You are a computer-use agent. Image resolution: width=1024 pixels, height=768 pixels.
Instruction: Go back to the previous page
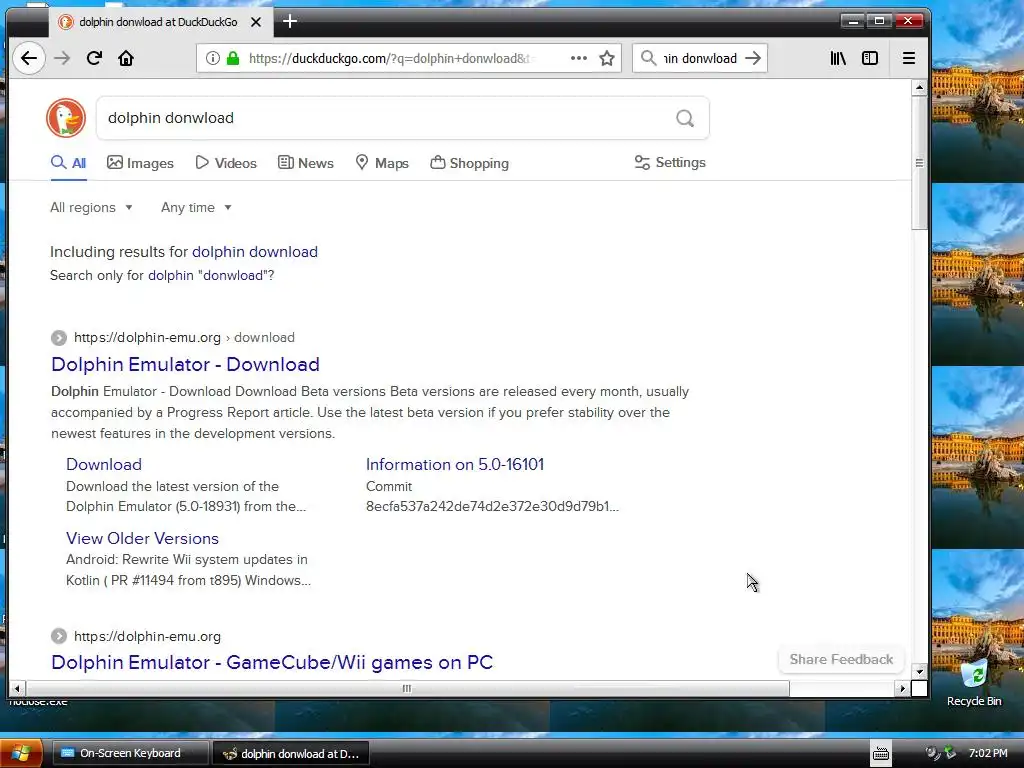tap(29, 58)
